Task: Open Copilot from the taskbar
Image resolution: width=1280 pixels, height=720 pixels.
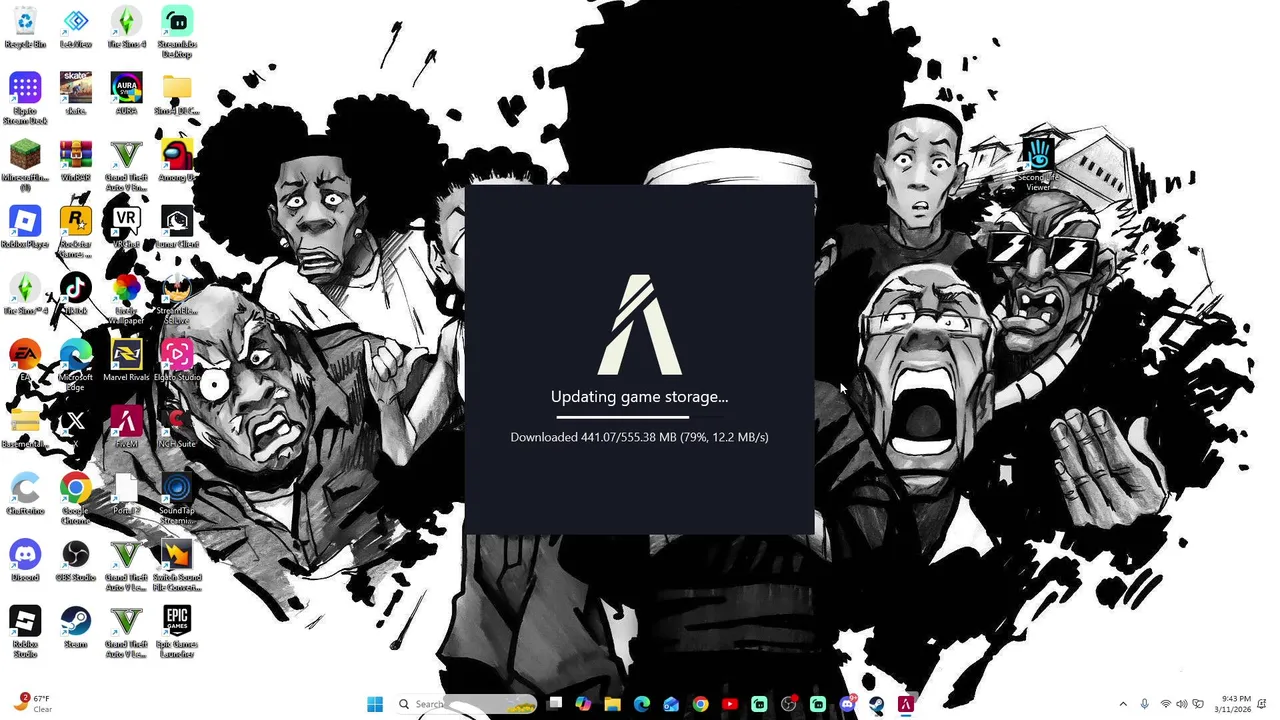Action: point(583,704)
